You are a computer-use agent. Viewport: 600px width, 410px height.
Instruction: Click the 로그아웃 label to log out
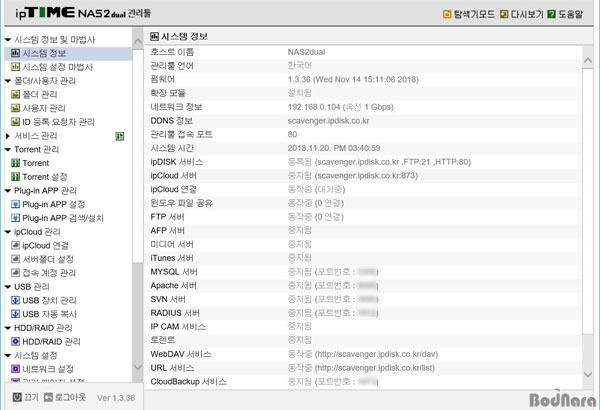pos(70,397)
